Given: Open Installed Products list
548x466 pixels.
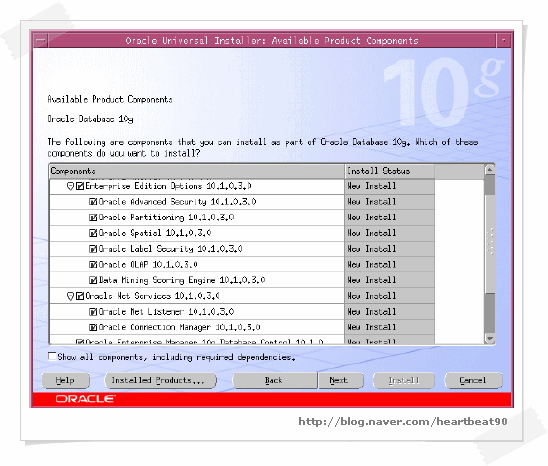Looking at the screenshot, I should 160,380.
